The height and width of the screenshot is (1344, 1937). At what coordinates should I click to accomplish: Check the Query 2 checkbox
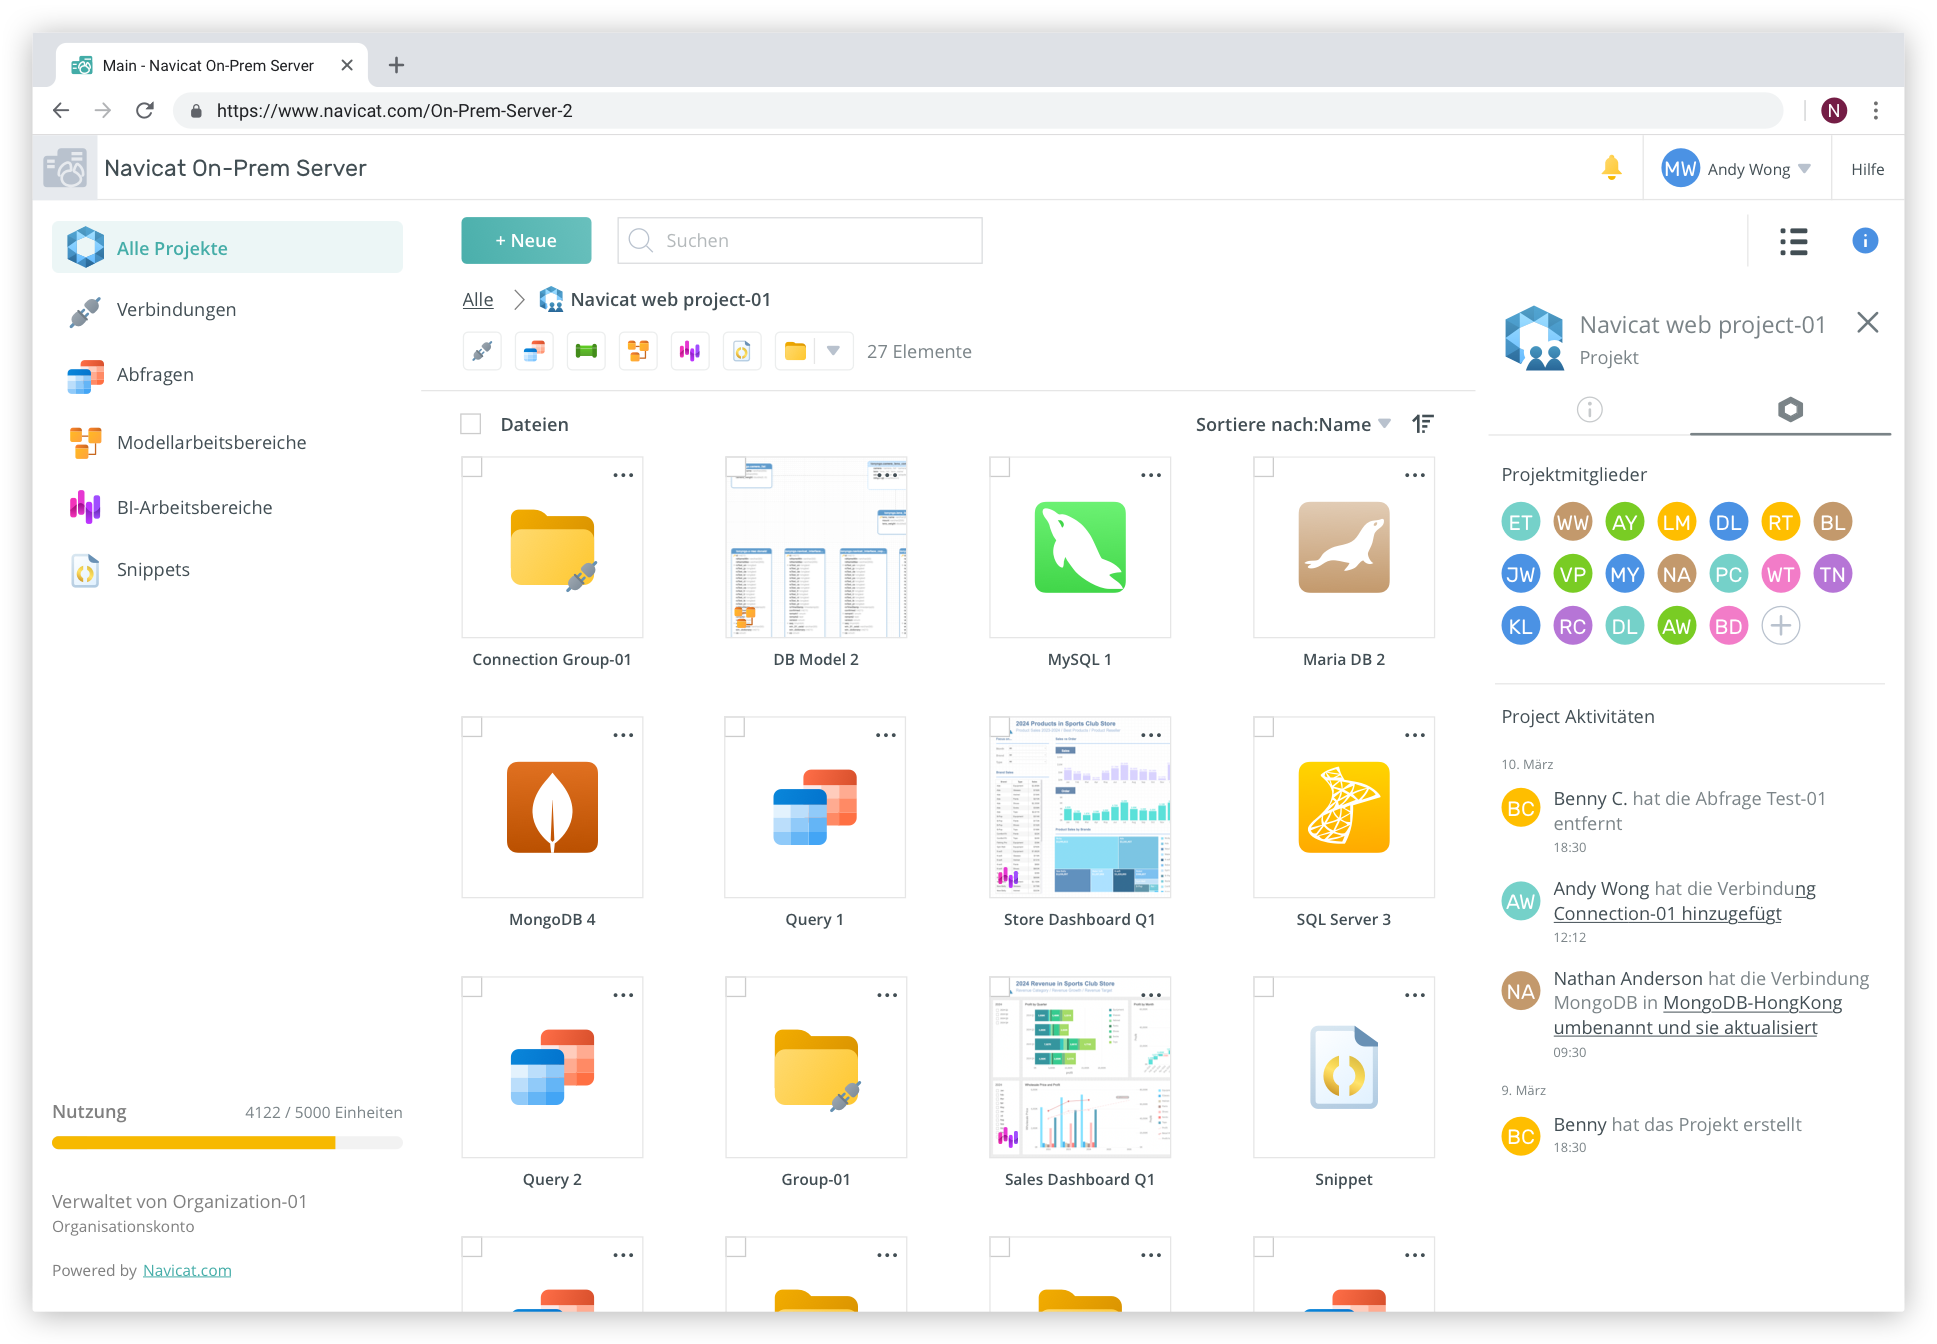[472, 987]
